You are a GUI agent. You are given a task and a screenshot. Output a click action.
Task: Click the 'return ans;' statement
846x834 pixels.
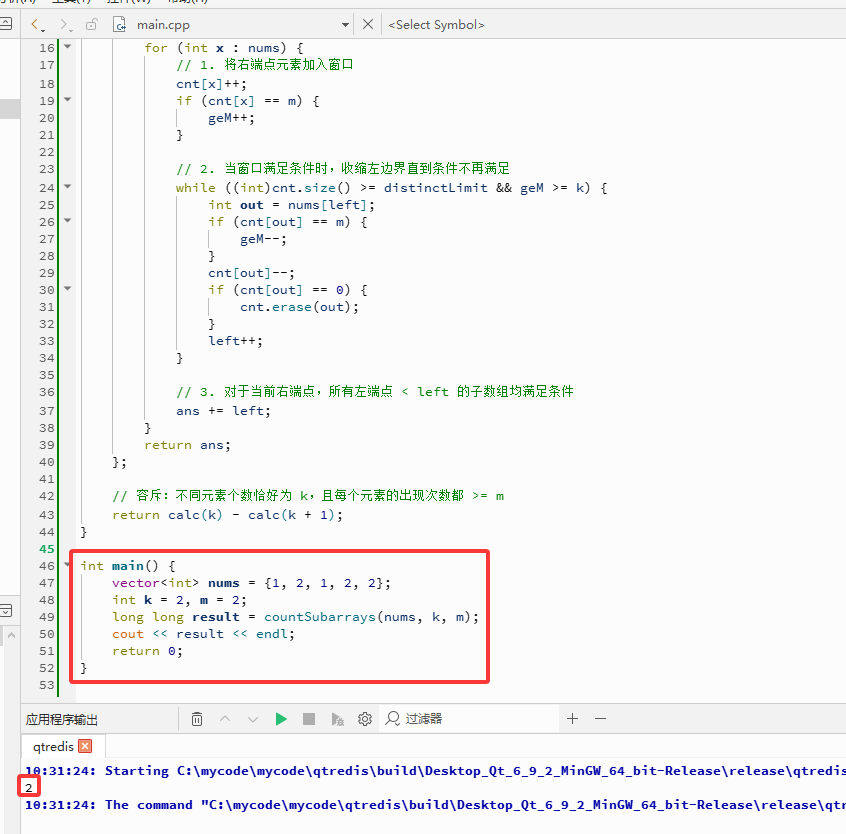(187, 445)
